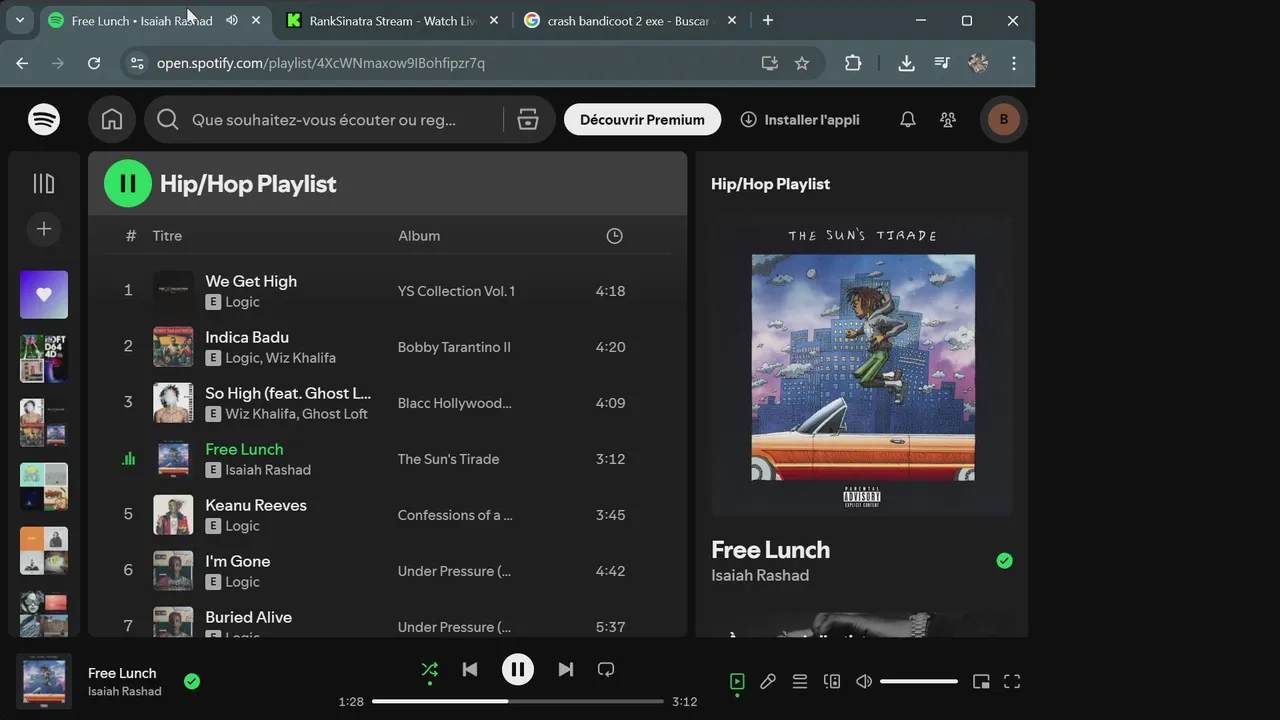Viewport: 1280px width, 720px height.
Task: Open the play queue
Action: point(800,682)
